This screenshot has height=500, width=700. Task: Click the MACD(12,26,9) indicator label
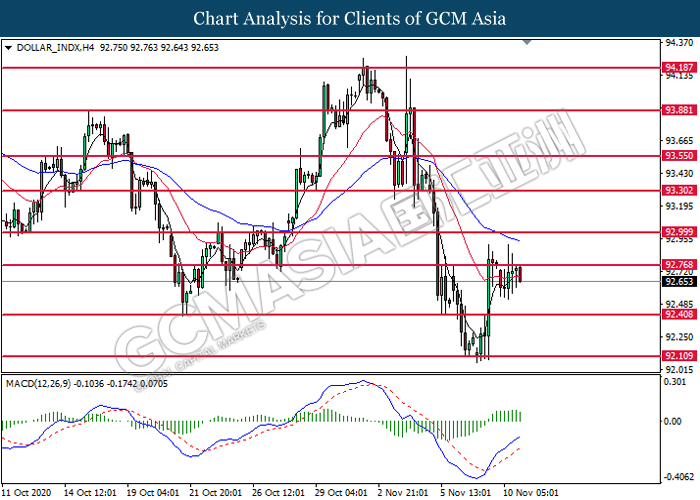coord(38,384)
